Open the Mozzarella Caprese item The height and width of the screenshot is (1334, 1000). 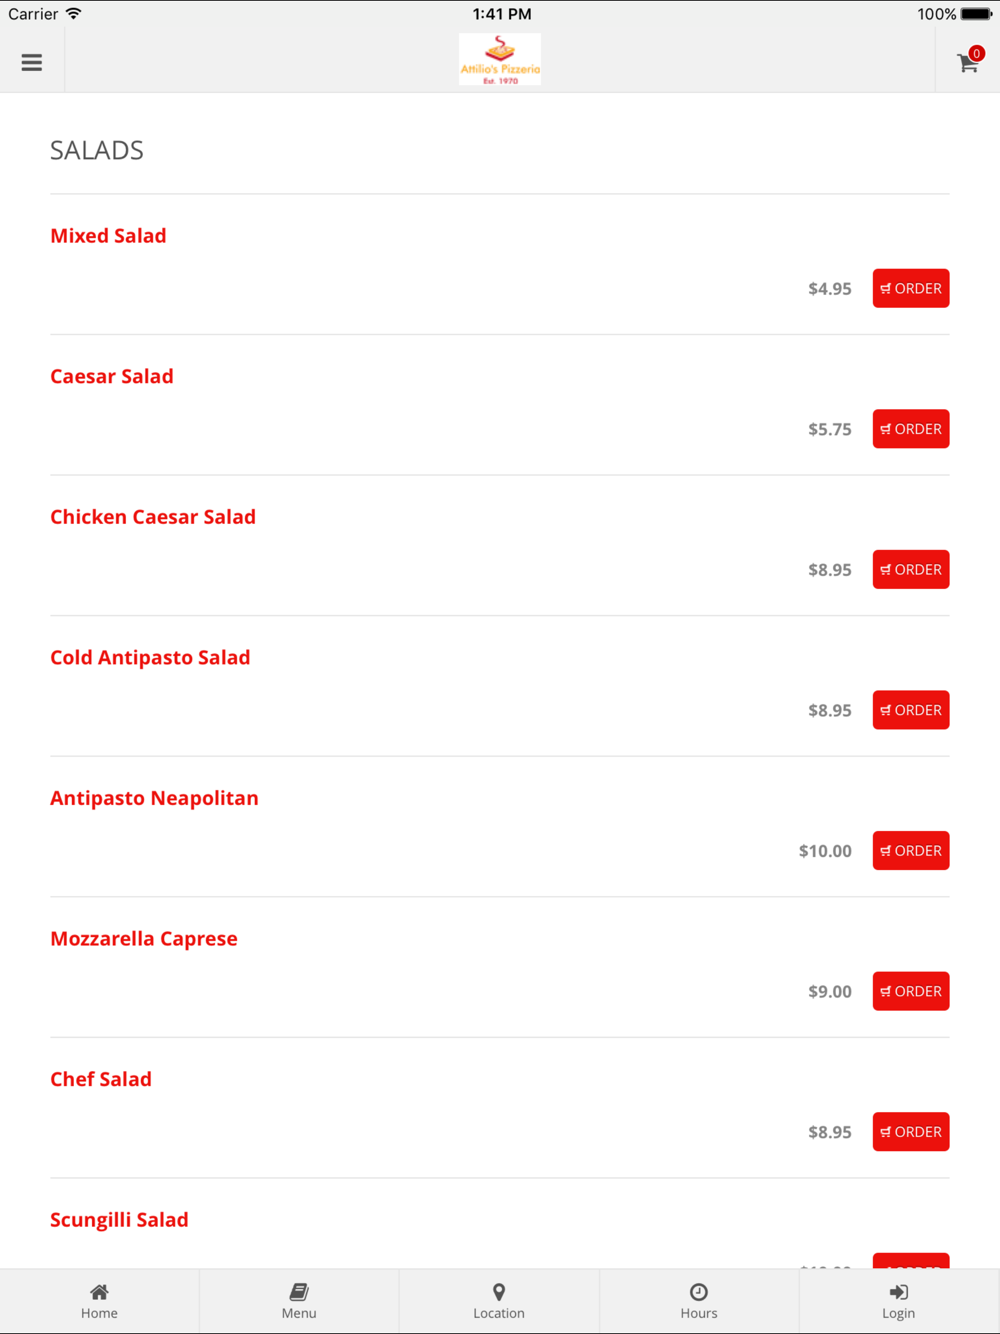pos(144,939)
